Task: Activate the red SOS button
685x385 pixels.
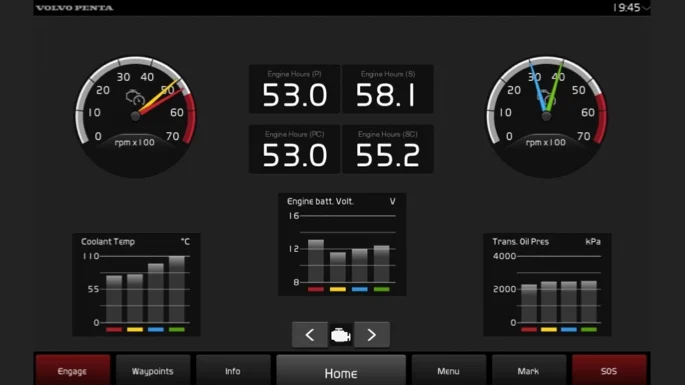Action: 609,371
